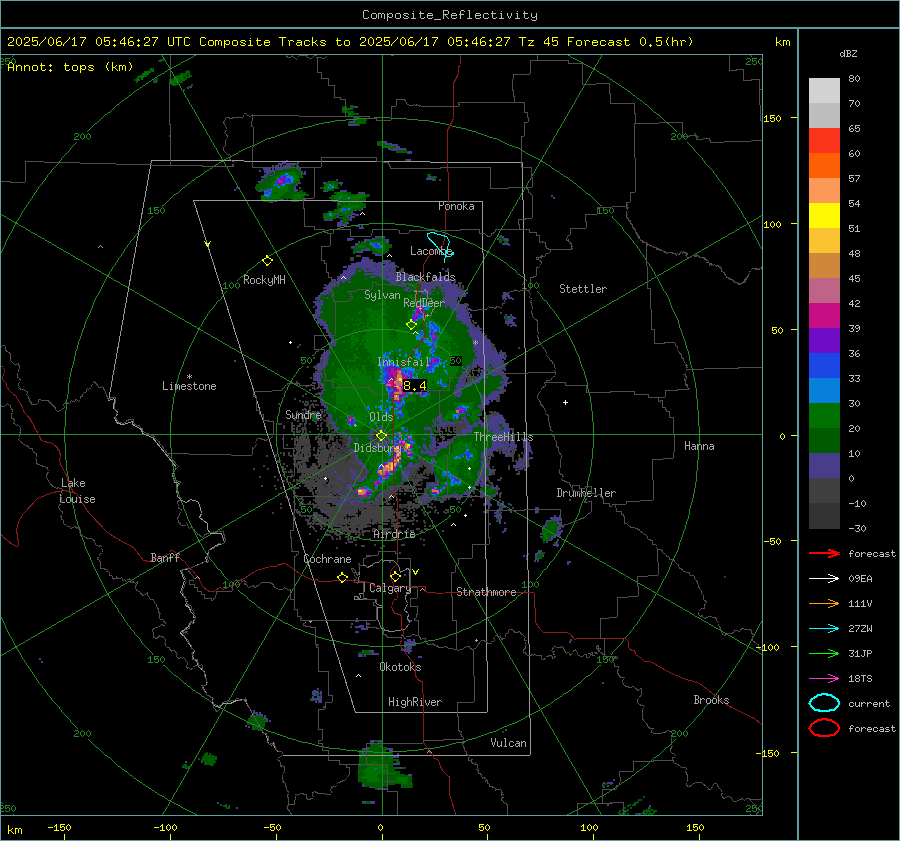Click the yellow diamond marker above Calgary
The width and height of the screenshot is (900, 841).
tap(395, 576)
